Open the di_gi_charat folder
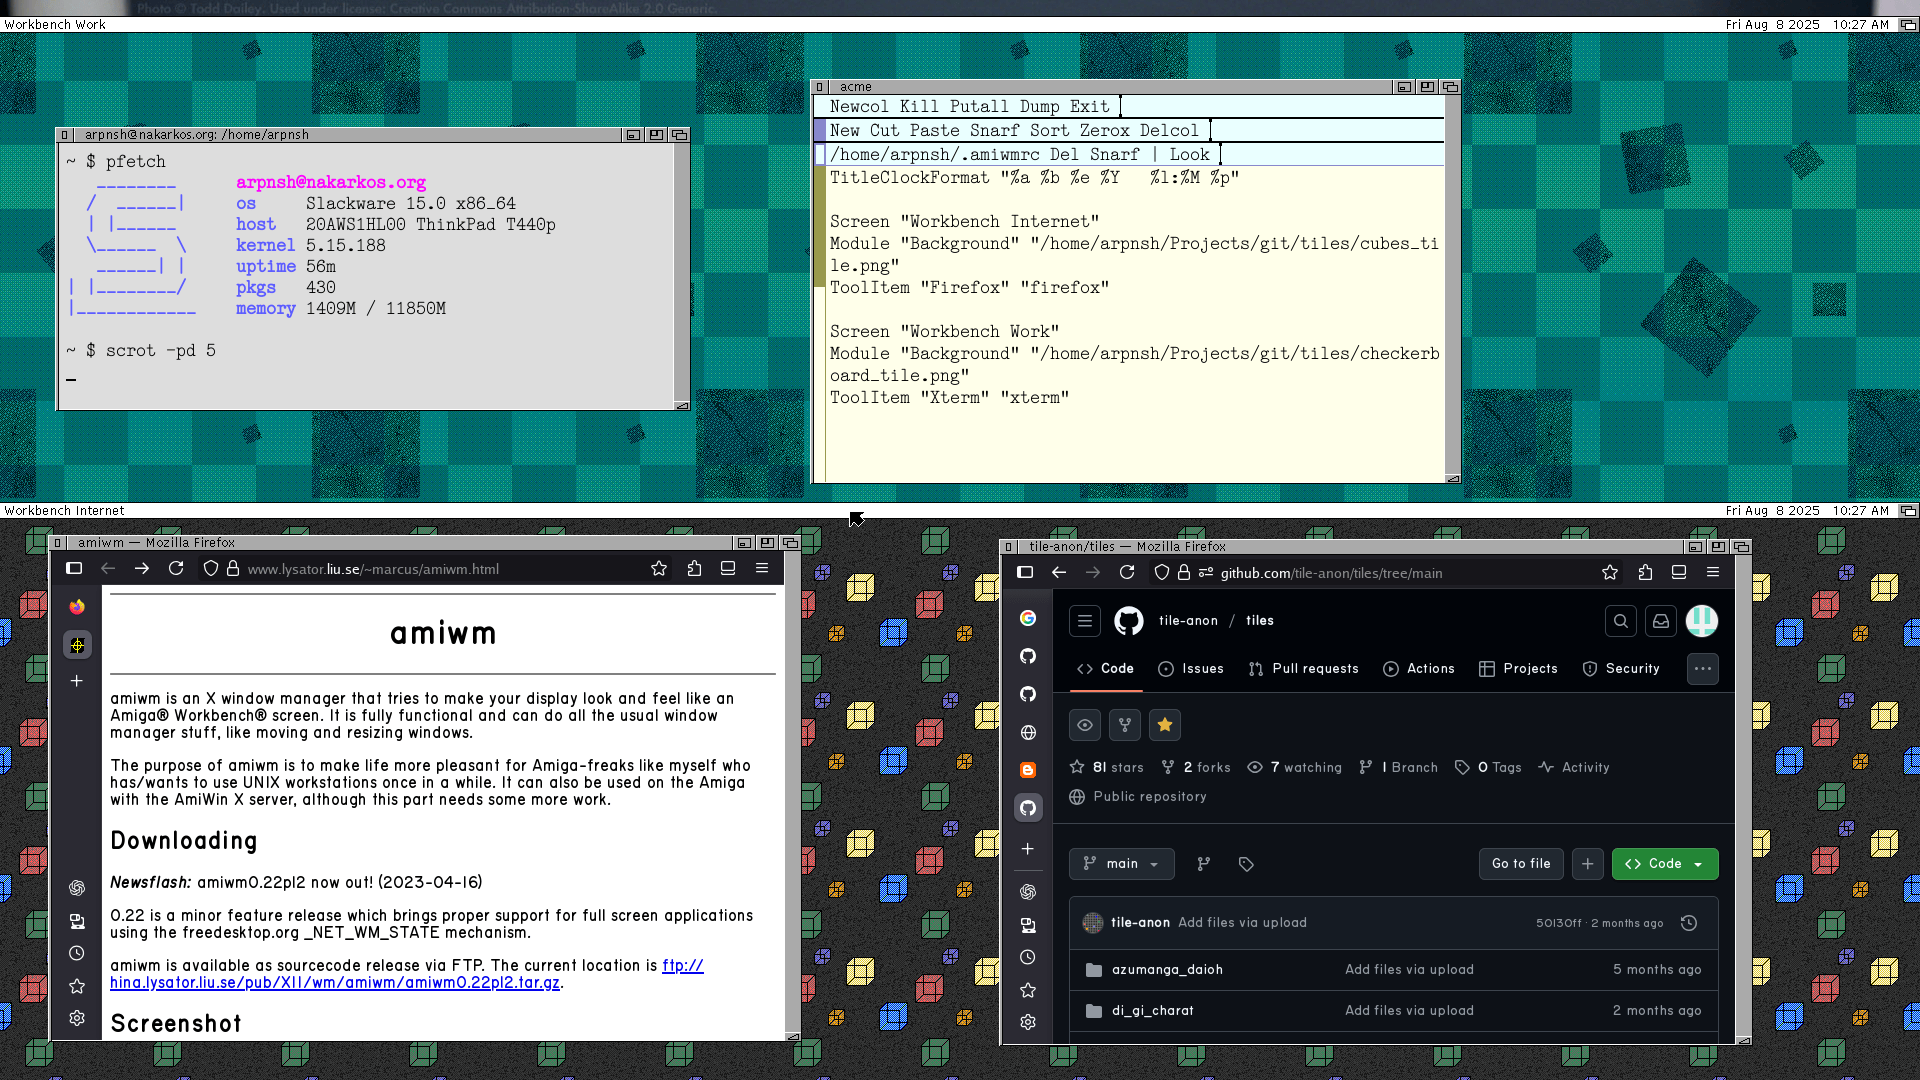This screenshot has height=1080, width=1920. (x=1153, y=1011)
